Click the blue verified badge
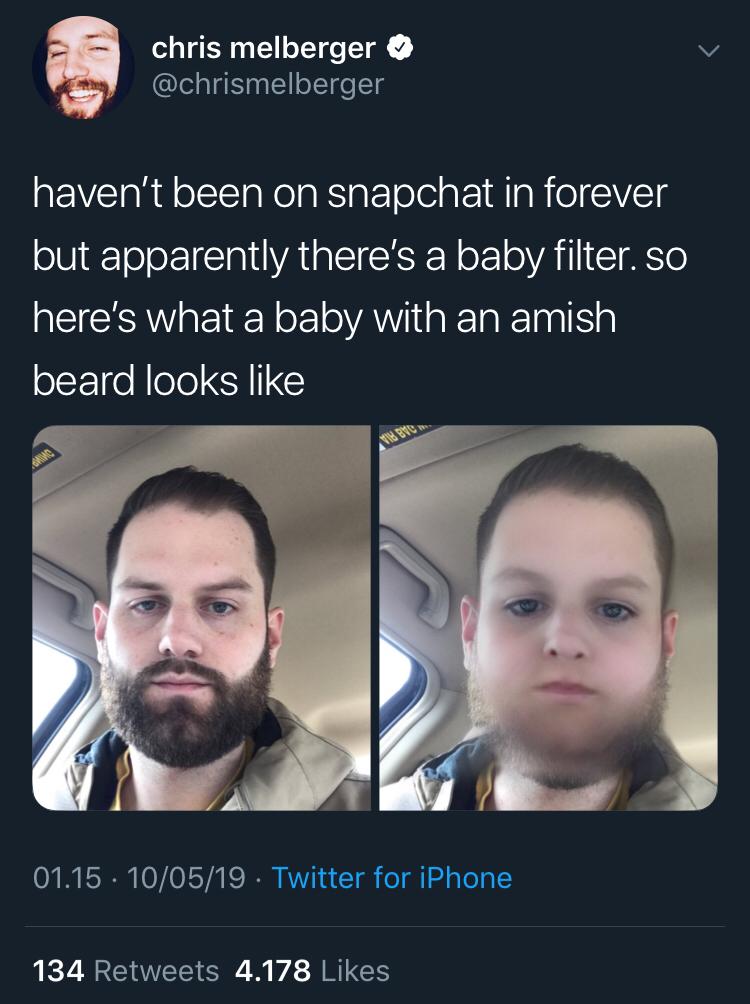This screenshot has width=750, height=1004. 400,49
